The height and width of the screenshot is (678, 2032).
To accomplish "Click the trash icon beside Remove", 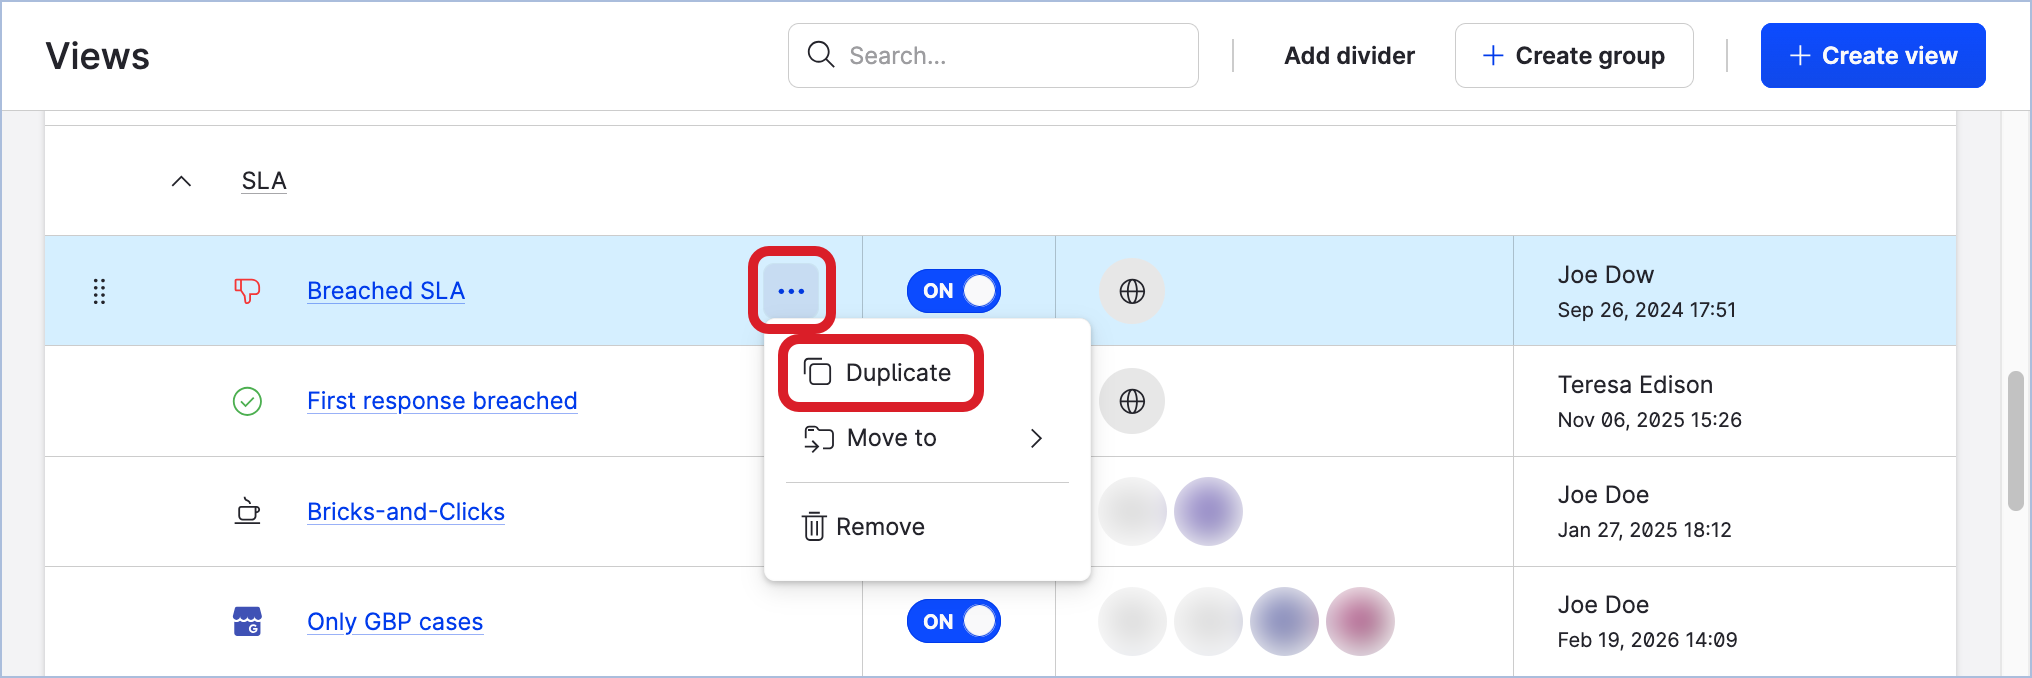I will pos(813,525).
